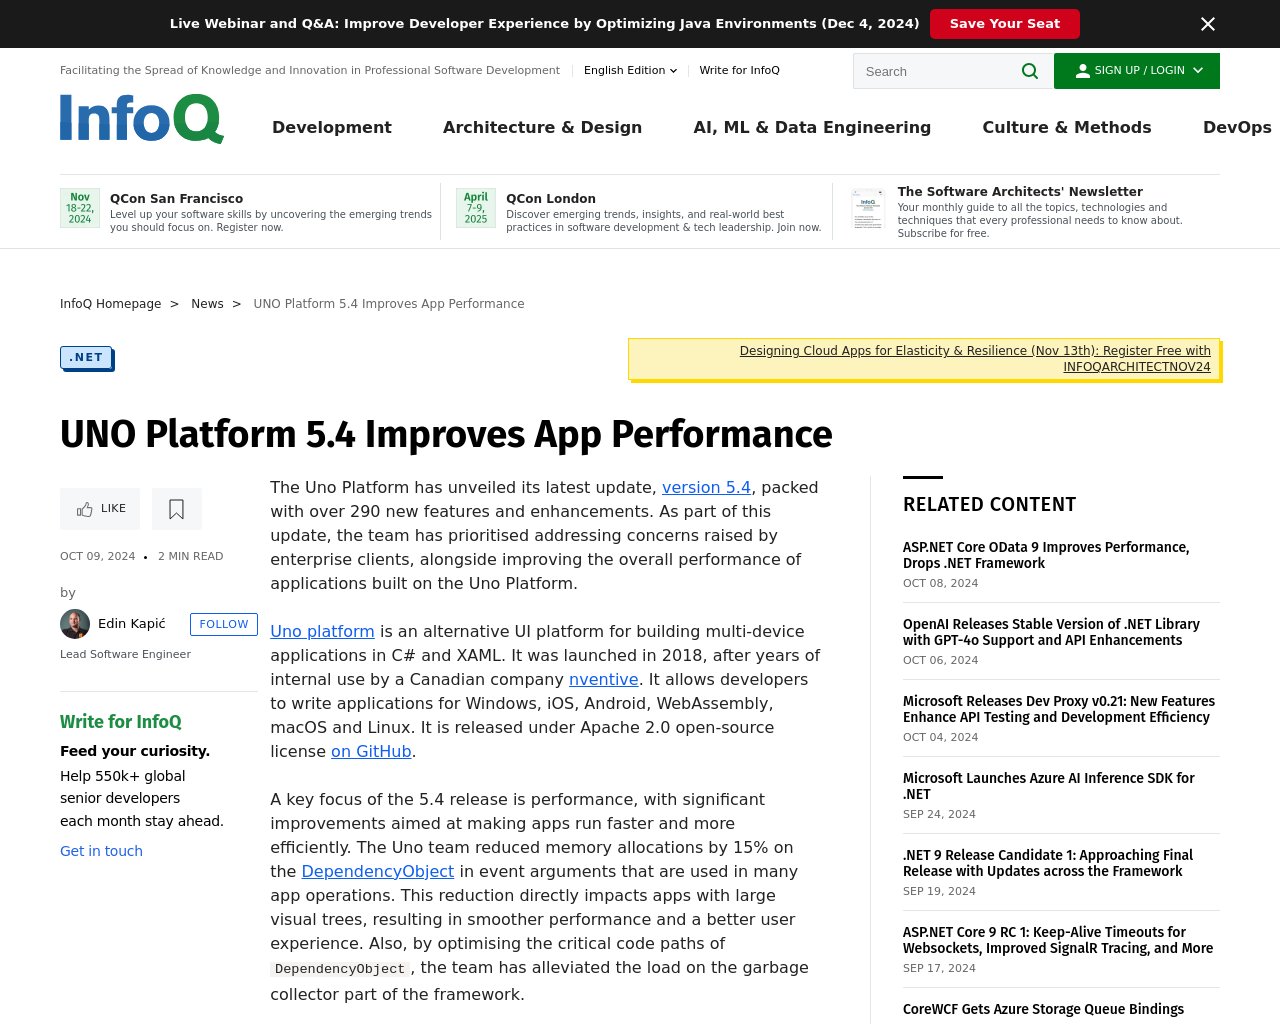Close the webinar banner with X
The height and width of the screenshot is (1024, 1280).
coord(1208,24)
